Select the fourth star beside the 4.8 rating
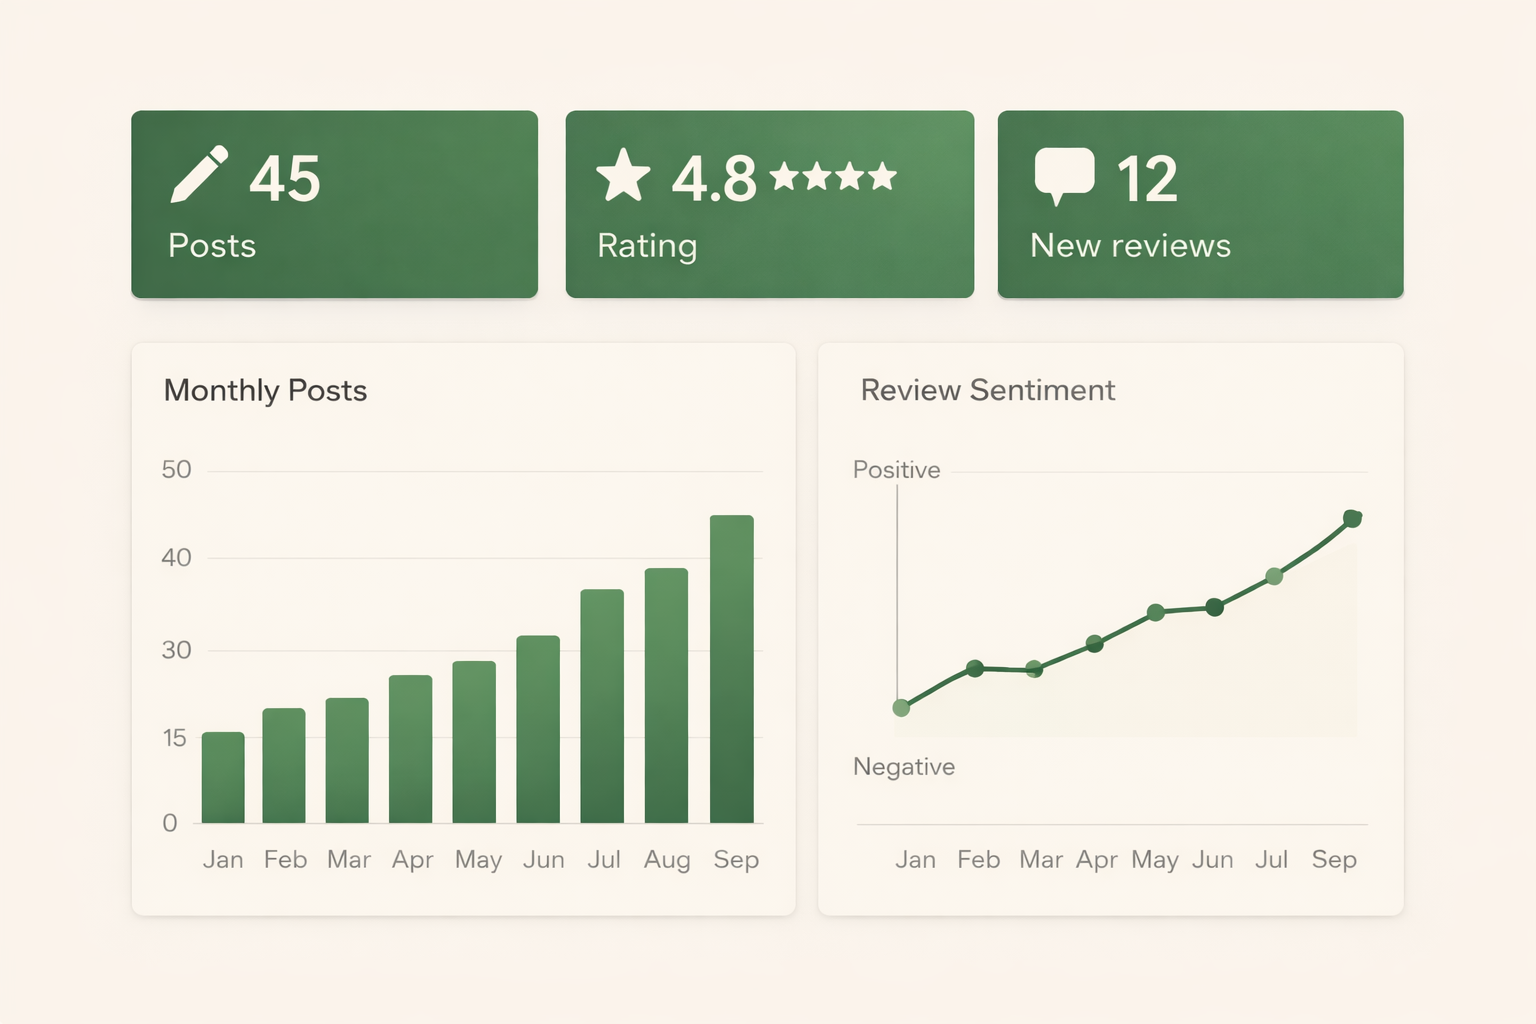 [x=880, y=176]
